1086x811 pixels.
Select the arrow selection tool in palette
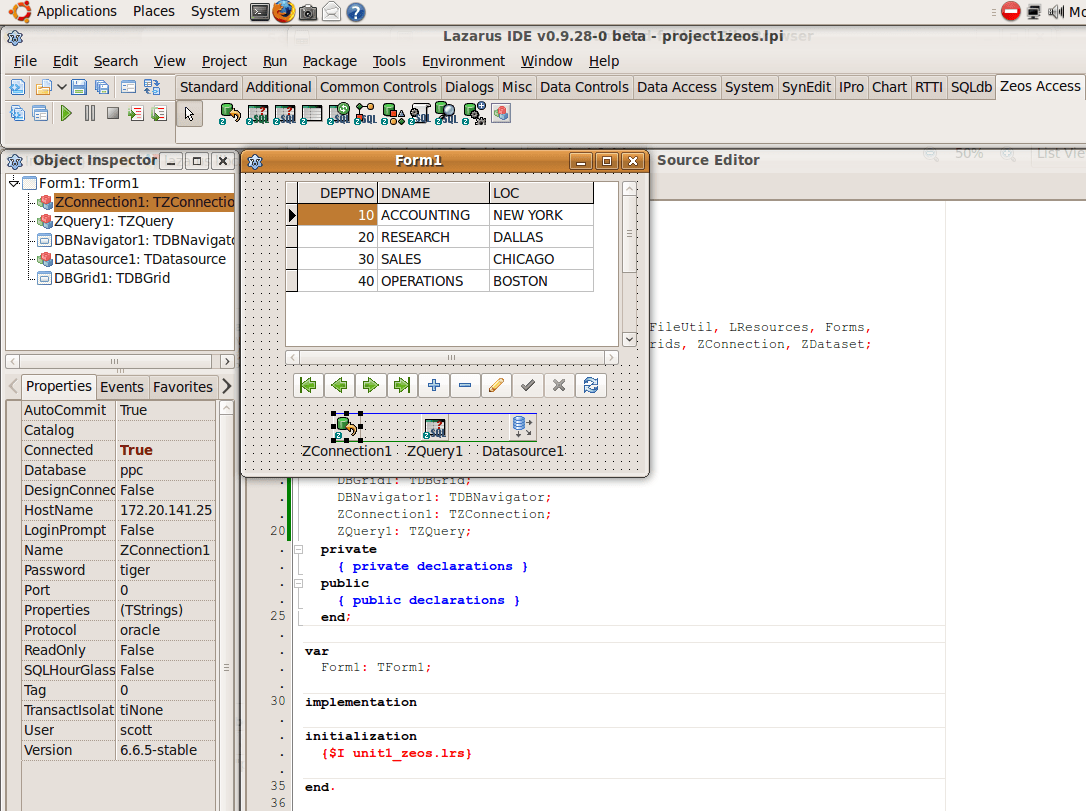click(x=189, y=114)
